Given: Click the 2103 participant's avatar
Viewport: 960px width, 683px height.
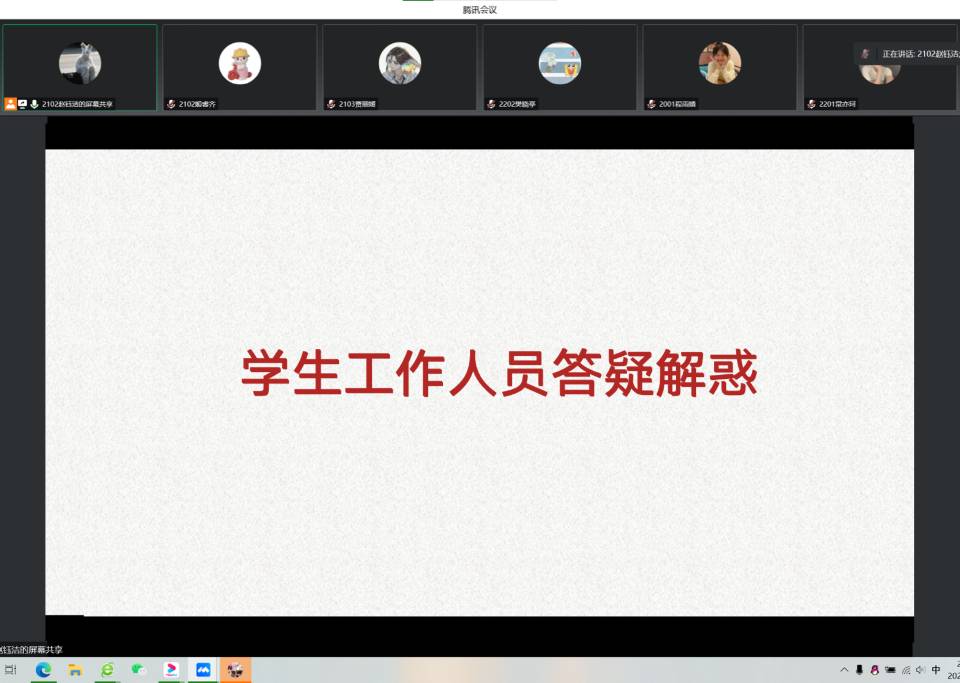Looking at the screenshot, I should coord(400,63).
